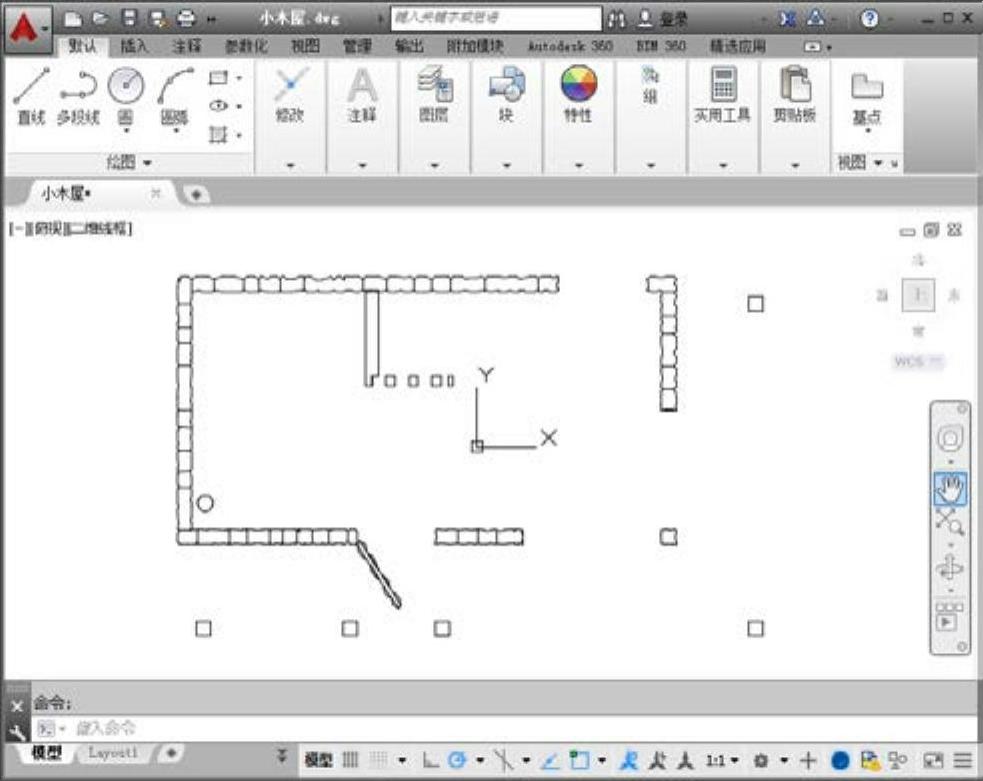Switch to the Insert (插入) ribbon tab
983x781 pixels.
[134, 46]
